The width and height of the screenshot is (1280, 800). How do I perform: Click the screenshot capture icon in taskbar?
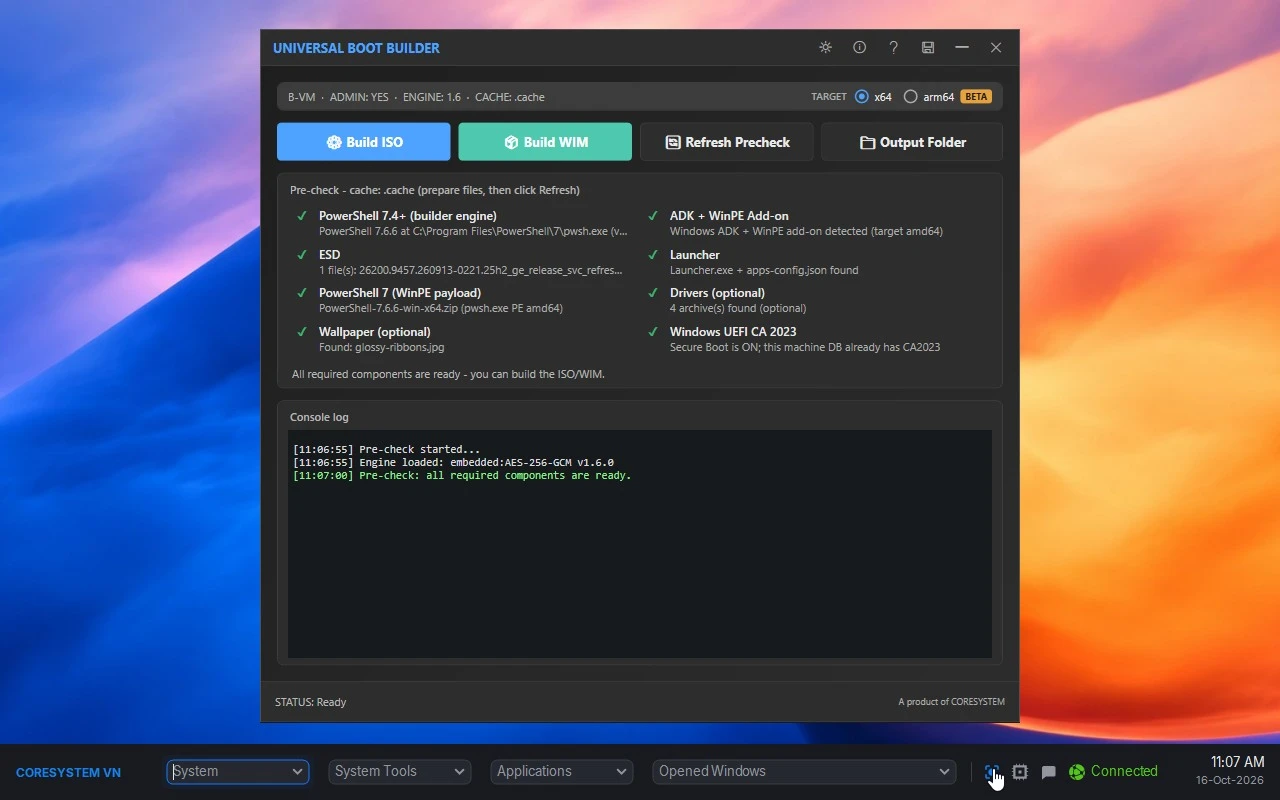click(992, 772)
